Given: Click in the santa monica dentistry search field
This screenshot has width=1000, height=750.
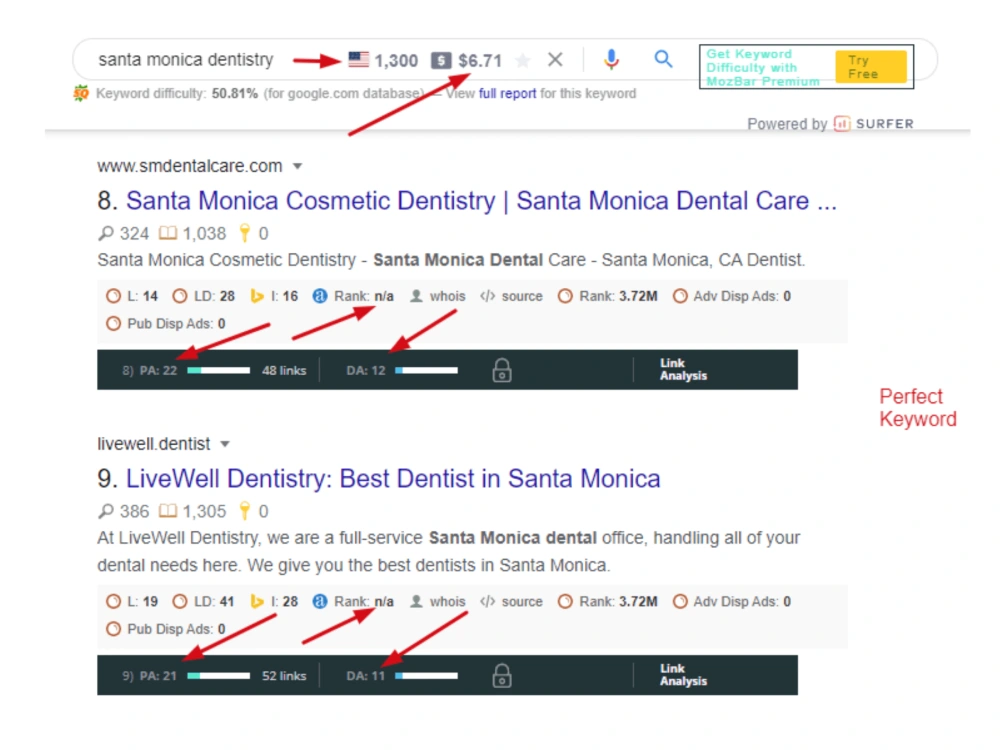Looking at the screenshot, I should coord(186,60).
